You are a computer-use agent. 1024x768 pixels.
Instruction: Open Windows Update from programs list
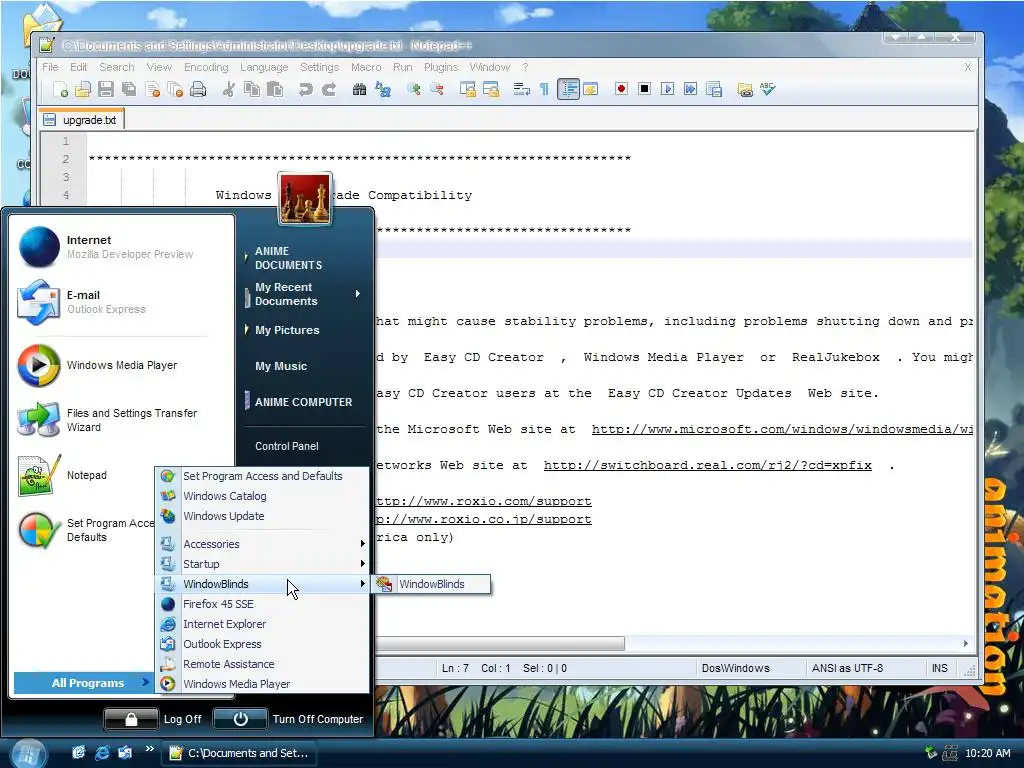[x=263, y=516]
